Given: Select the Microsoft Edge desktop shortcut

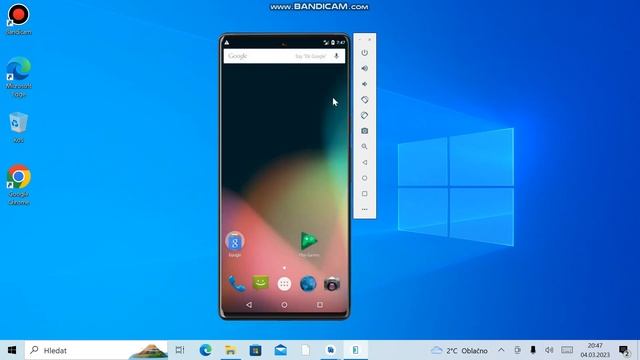Looking at the screenshot, I should (x=19, y=77).
